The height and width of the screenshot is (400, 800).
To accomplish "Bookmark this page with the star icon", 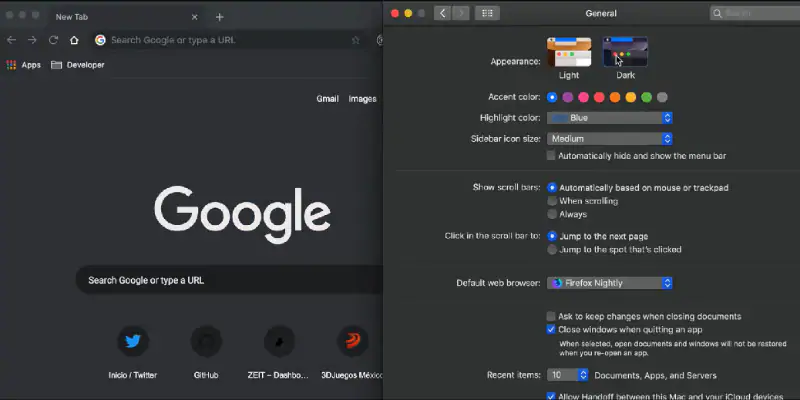I will 356,40.
